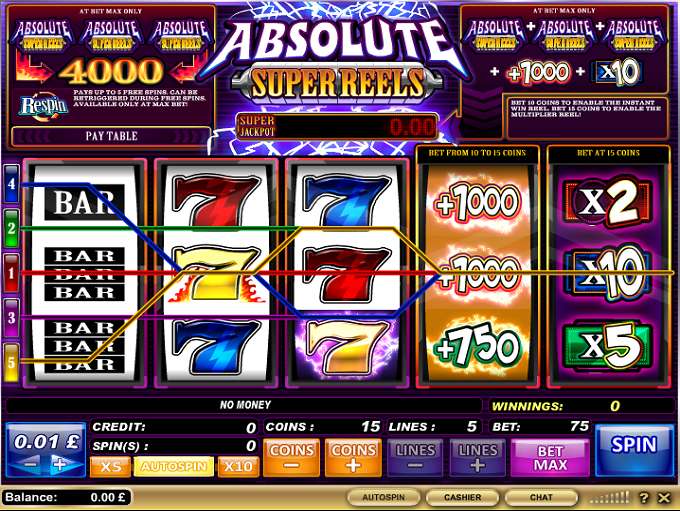Select the X10 autospin option

click(x=238, y=466)
